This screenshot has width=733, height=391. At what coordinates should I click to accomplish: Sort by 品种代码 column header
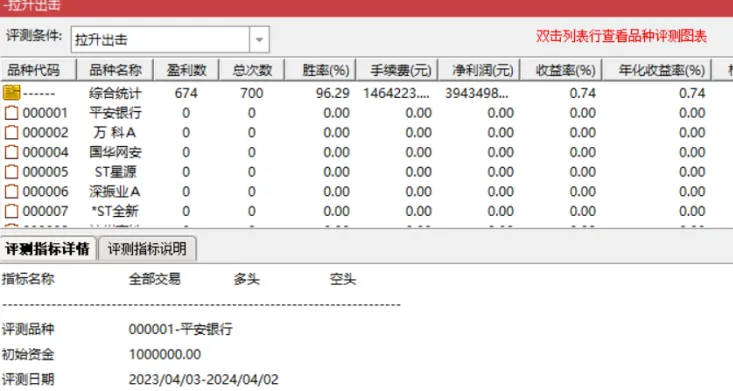(38, 70)
